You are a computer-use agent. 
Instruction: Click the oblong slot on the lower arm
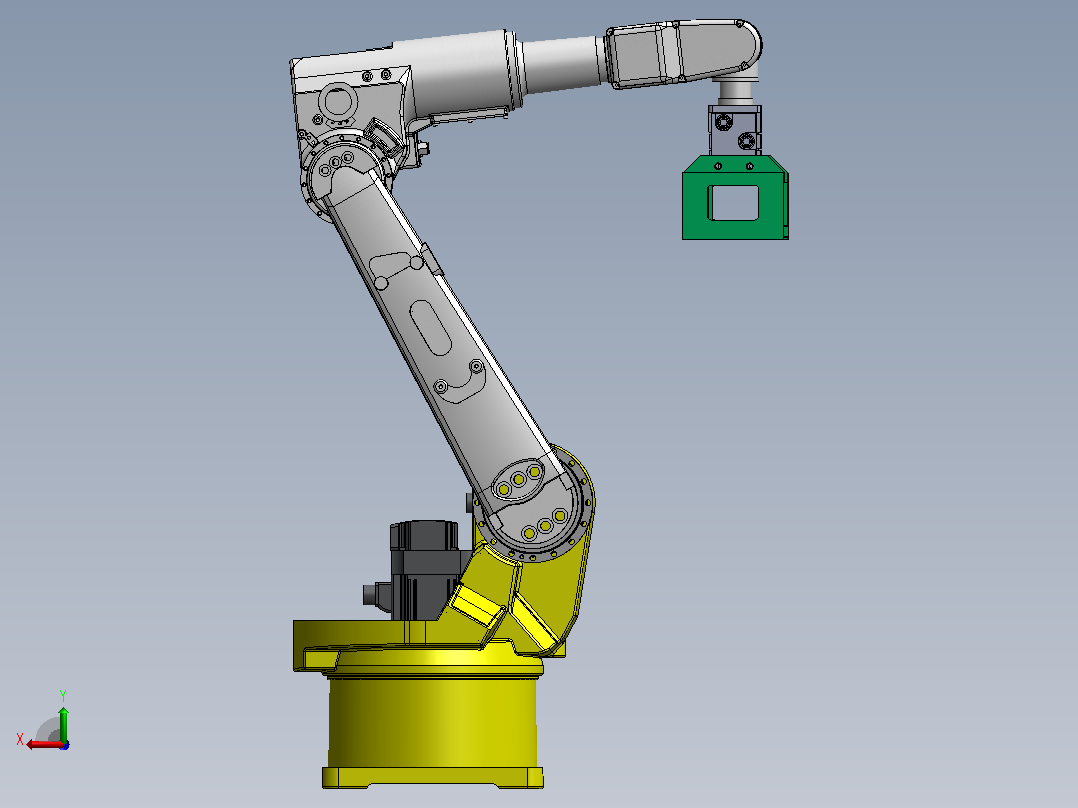point(431,328)
